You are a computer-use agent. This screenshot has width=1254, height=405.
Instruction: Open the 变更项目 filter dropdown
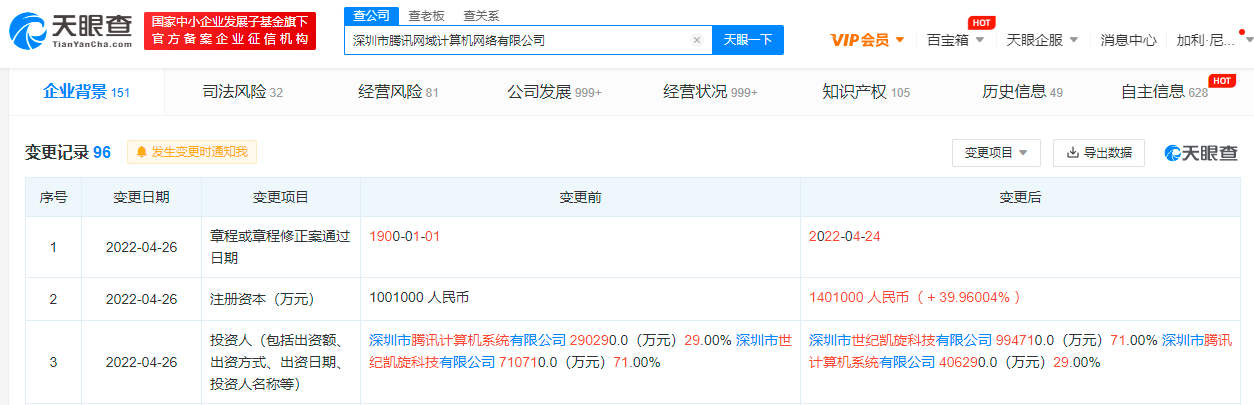tap(997, 153)
